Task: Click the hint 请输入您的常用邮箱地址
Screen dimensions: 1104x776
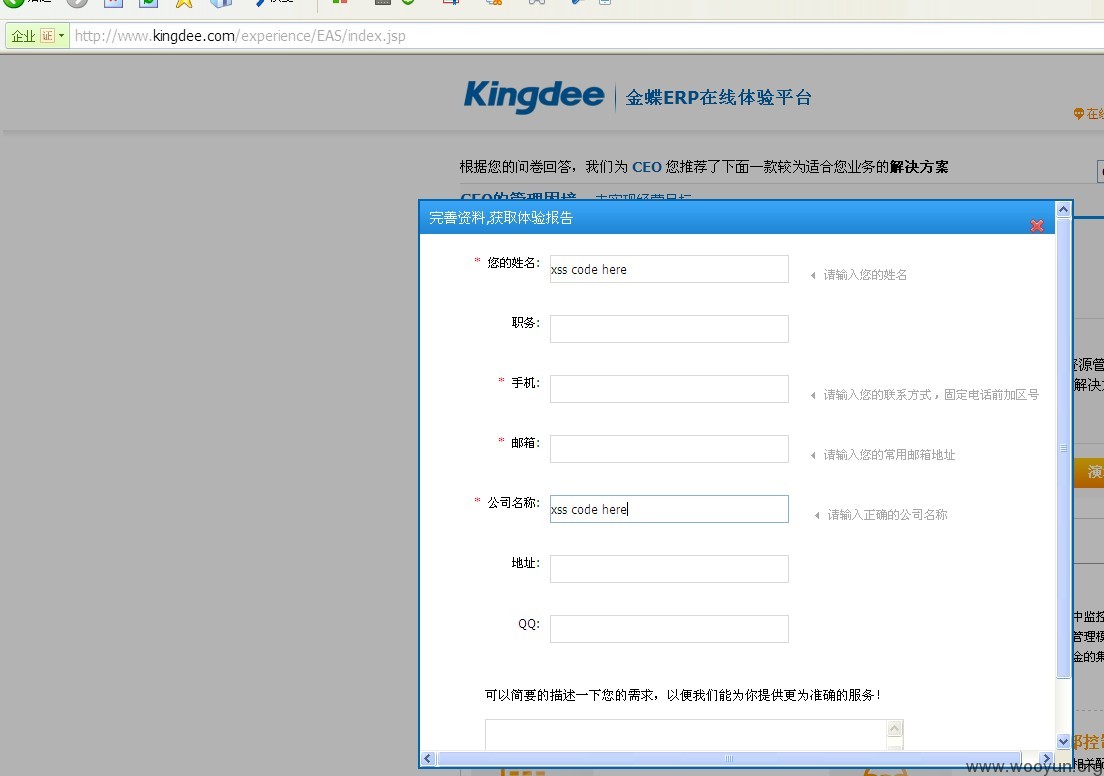Action: coord(889,455)
